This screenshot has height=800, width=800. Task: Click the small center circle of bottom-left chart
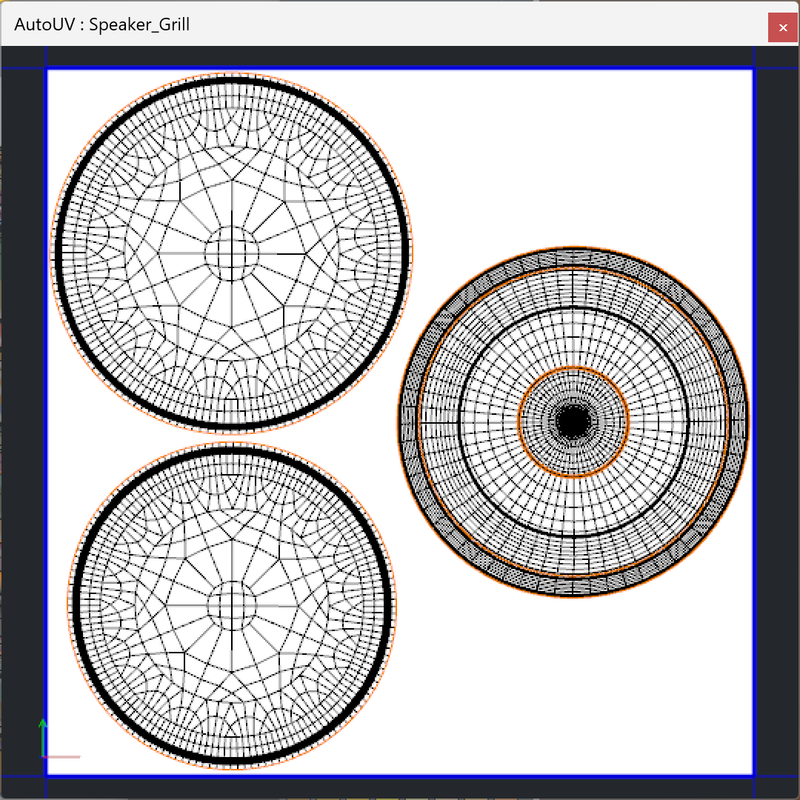pyautogui.click(x=232, y=606)
